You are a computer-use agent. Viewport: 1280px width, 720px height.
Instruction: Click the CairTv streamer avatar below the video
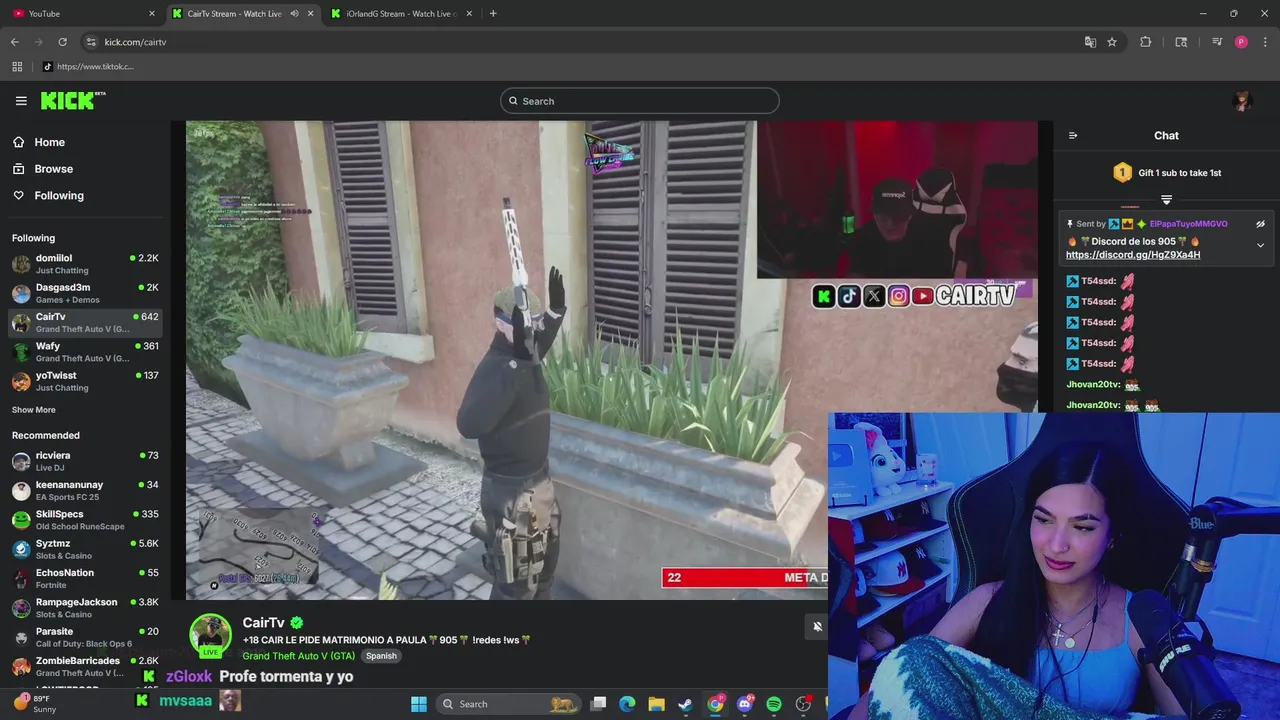[x=210, y=636]
